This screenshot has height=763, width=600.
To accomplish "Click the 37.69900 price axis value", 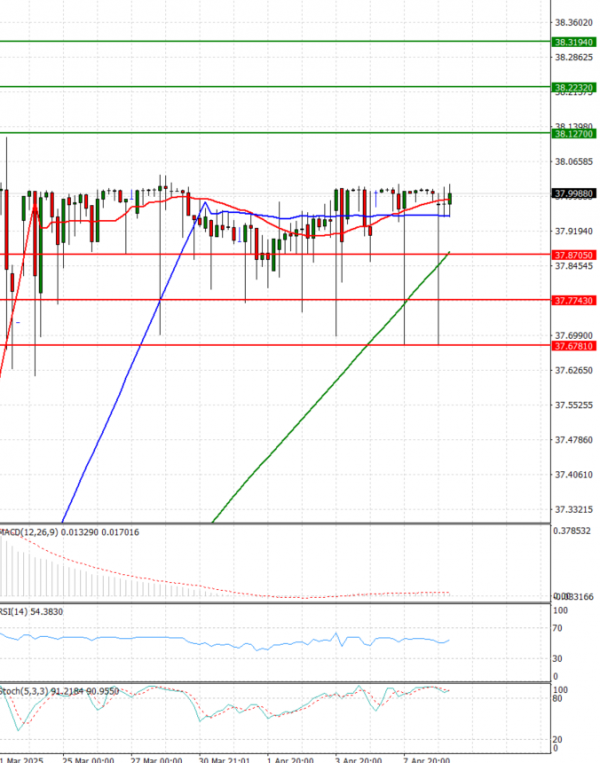I will [574, 336].
